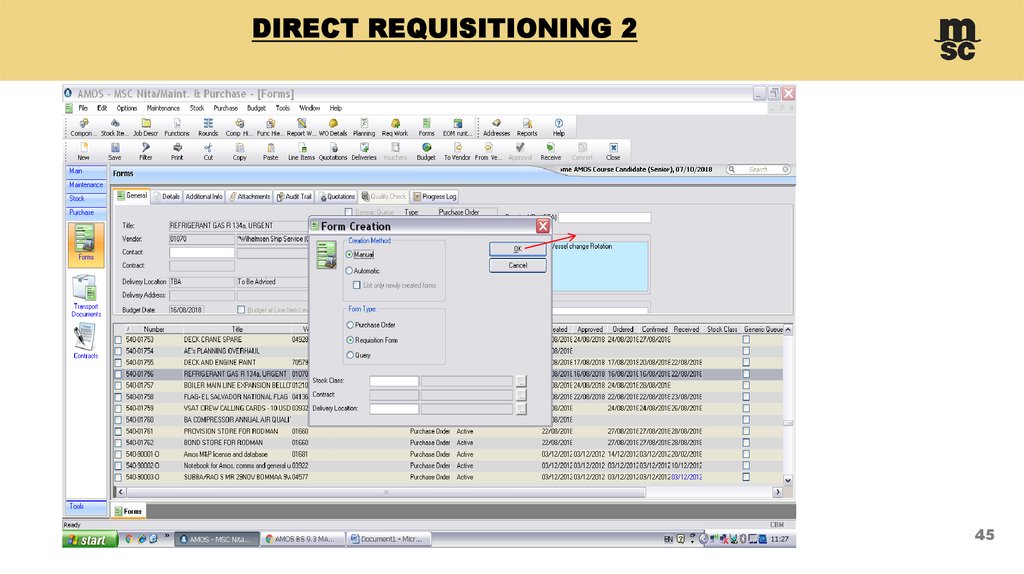This screenshot has height=574, width=1024.
Task: Open the Req Work toolbar icon
Action: [395, 127]
